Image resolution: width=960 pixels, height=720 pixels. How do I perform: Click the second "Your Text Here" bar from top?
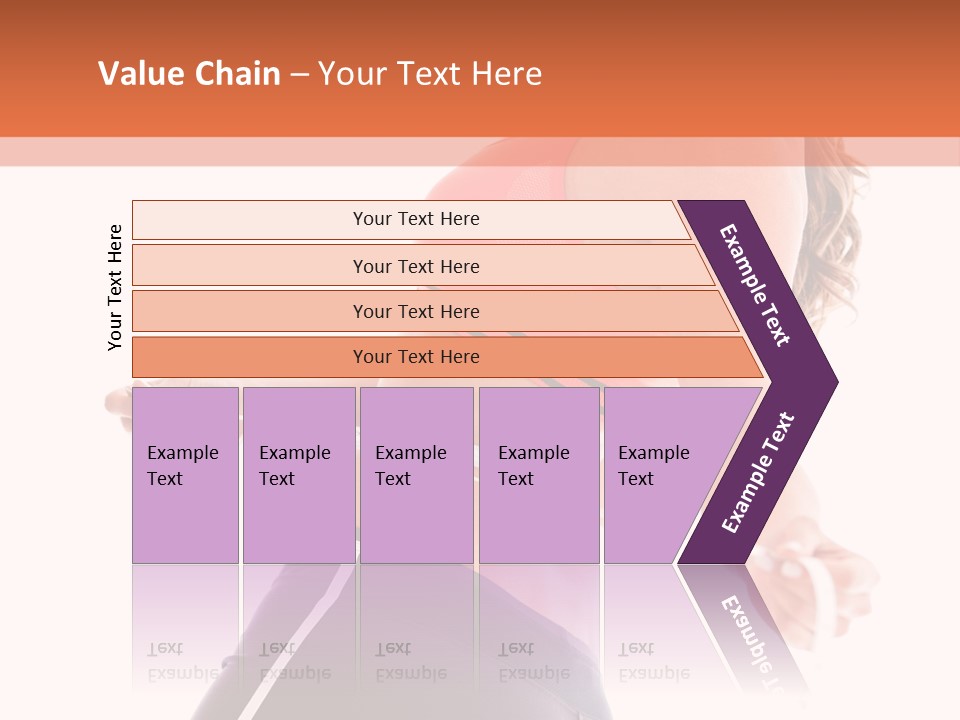(416, 266)
